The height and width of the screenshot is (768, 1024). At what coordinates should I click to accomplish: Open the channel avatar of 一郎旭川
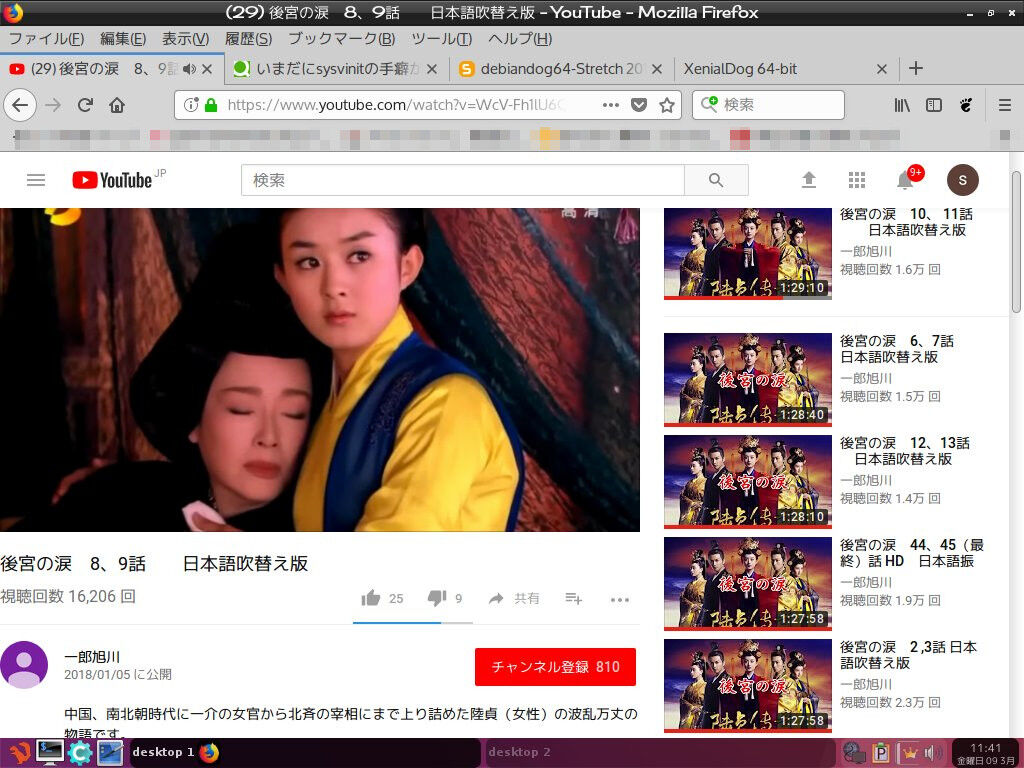tap(24, 665)
